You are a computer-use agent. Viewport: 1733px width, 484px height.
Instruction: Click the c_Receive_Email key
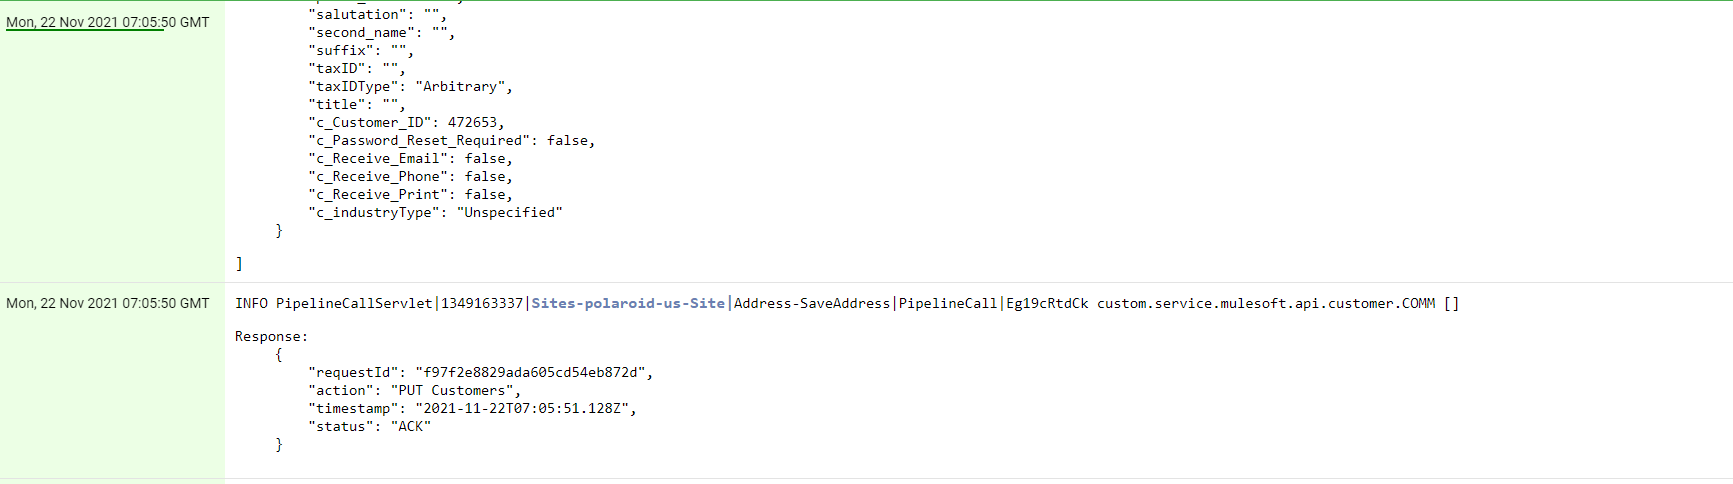tap(378, 158)
